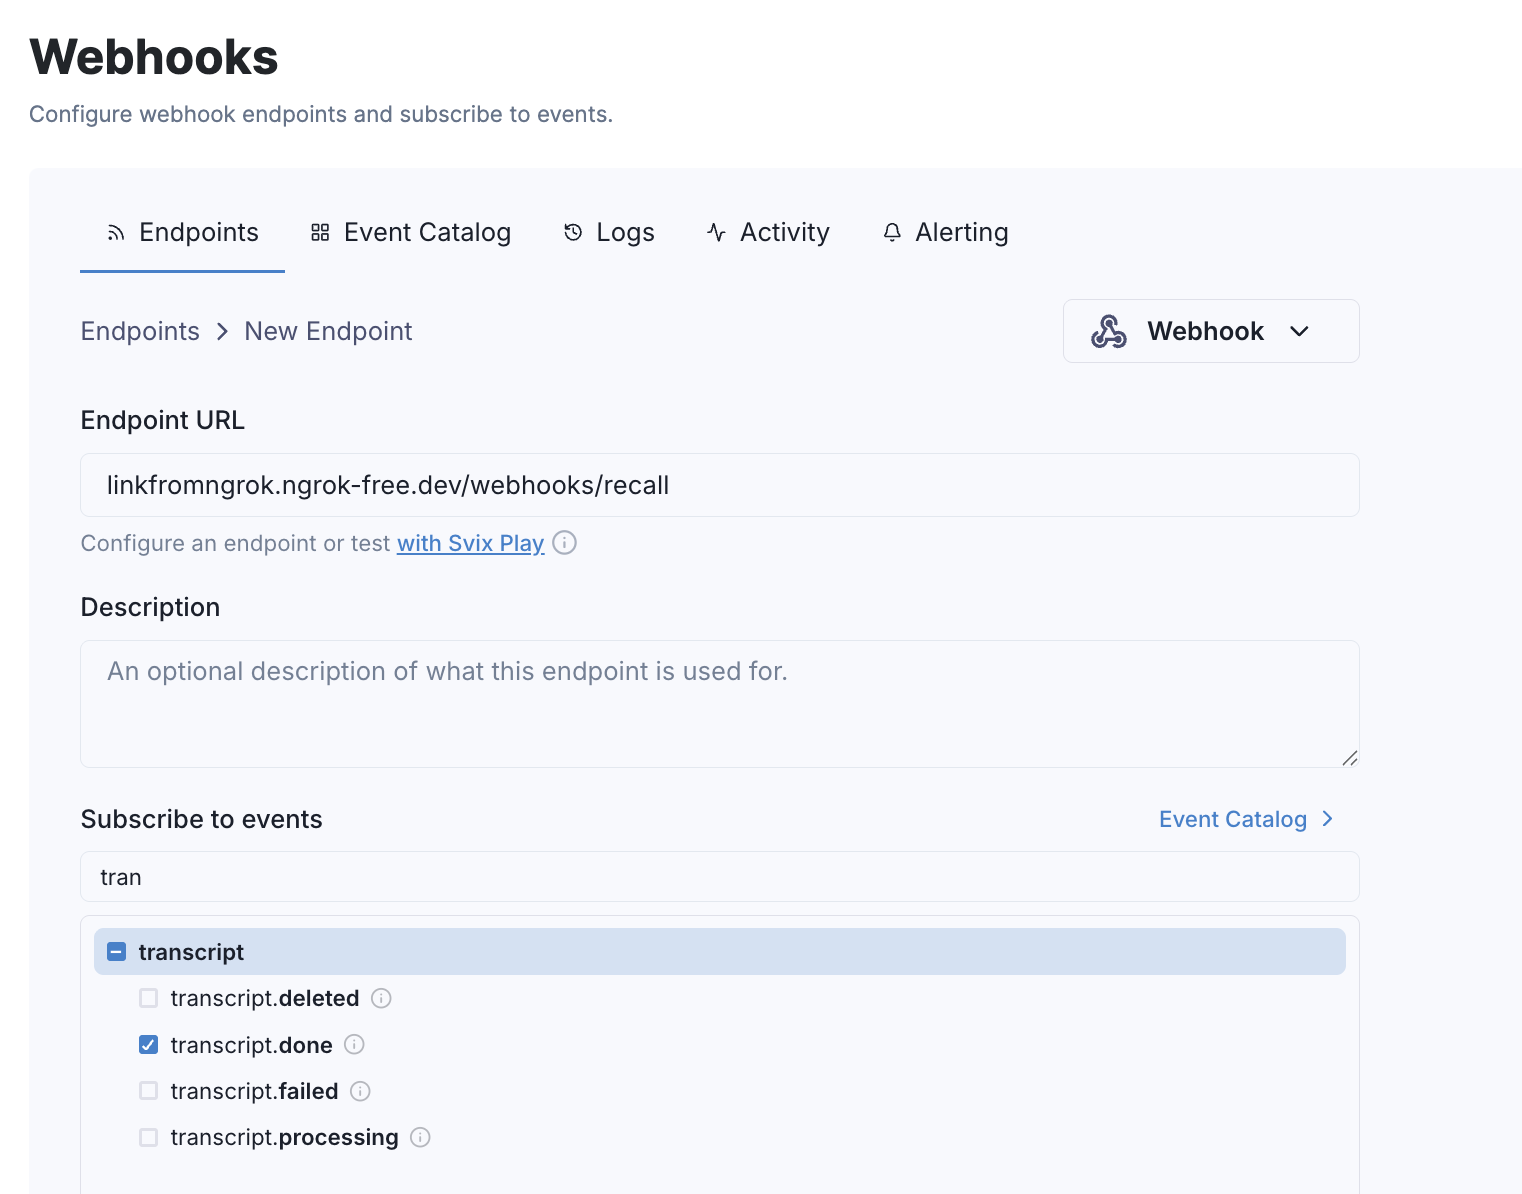Go to the Activity tab

768,232
